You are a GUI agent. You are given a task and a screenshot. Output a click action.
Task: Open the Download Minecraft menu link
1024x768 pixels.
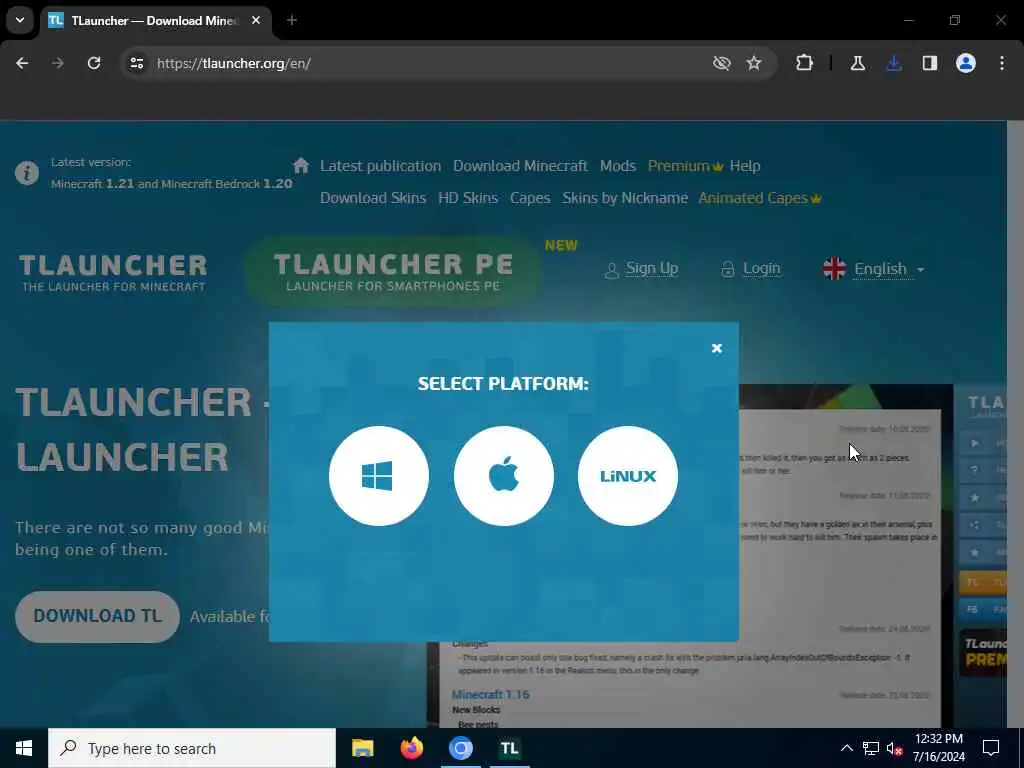tap(520, 166)
